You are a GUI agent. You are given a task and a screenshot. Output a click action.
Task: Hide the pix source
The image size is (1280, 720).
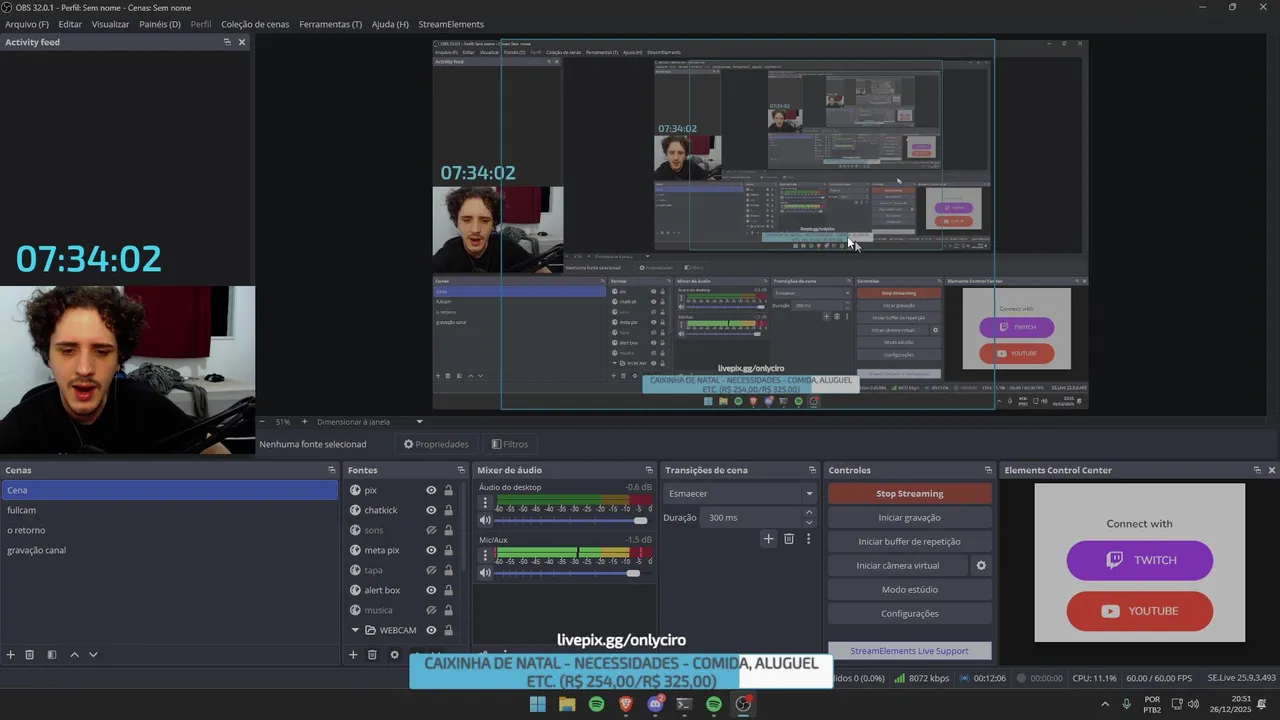coord(431,490)
